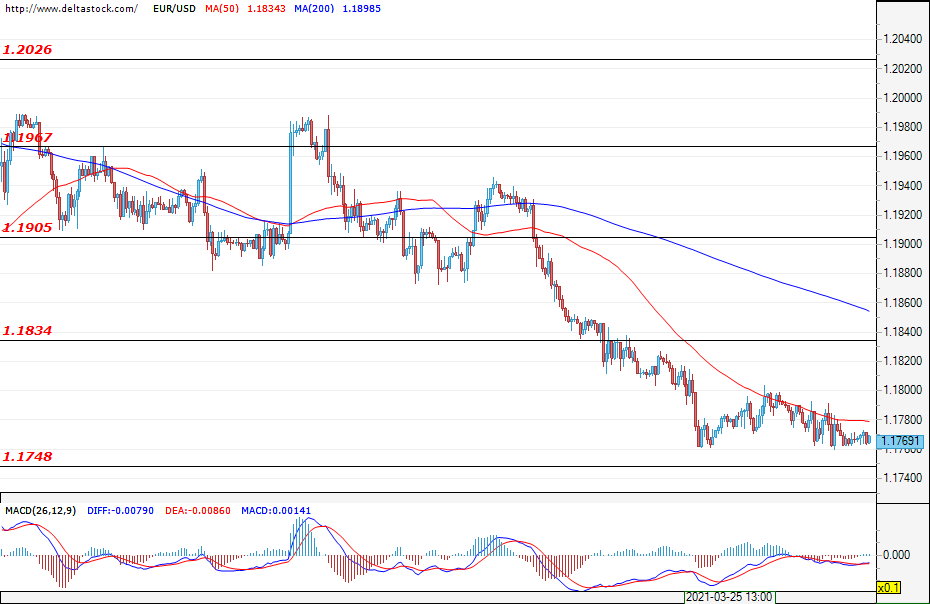This screenshot has height=604, width=930.
Task: Click the MA(200) value 1.18985
Action: click(x=362, y=8)
